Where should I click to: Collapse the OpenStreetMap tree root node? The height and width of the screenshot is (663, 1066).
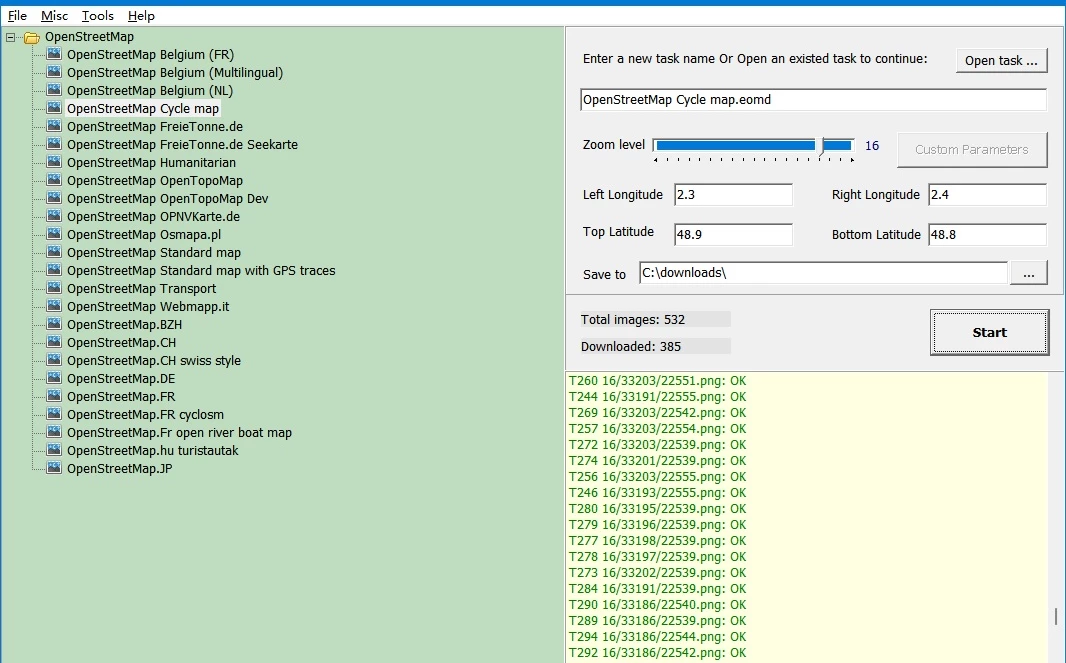tap(10, 37)
